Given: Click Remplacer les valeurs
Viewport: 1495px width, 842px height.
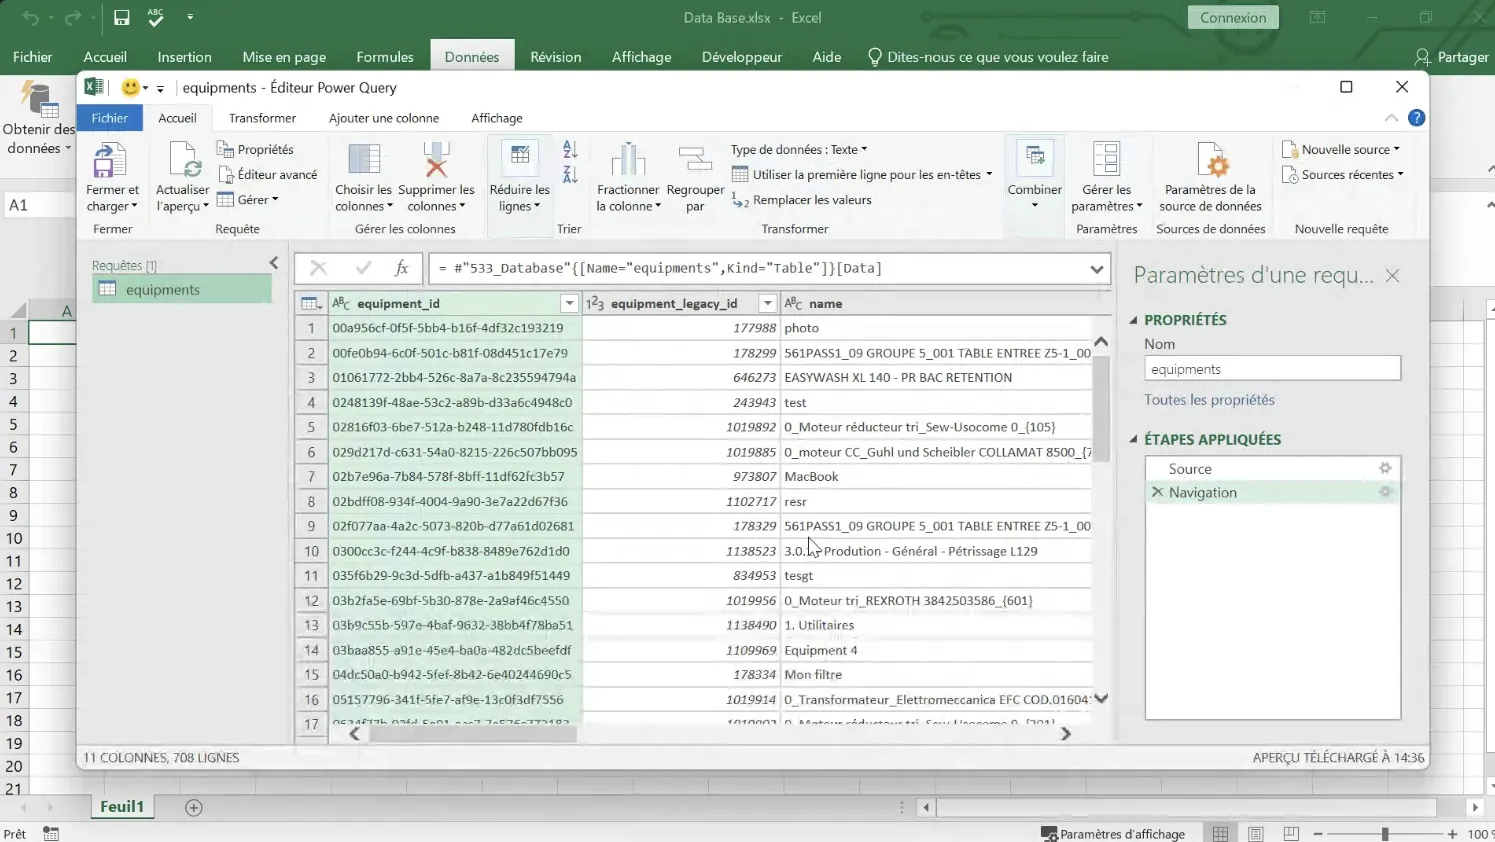Looking at the screenshot, I should click(x=802, y=200).
